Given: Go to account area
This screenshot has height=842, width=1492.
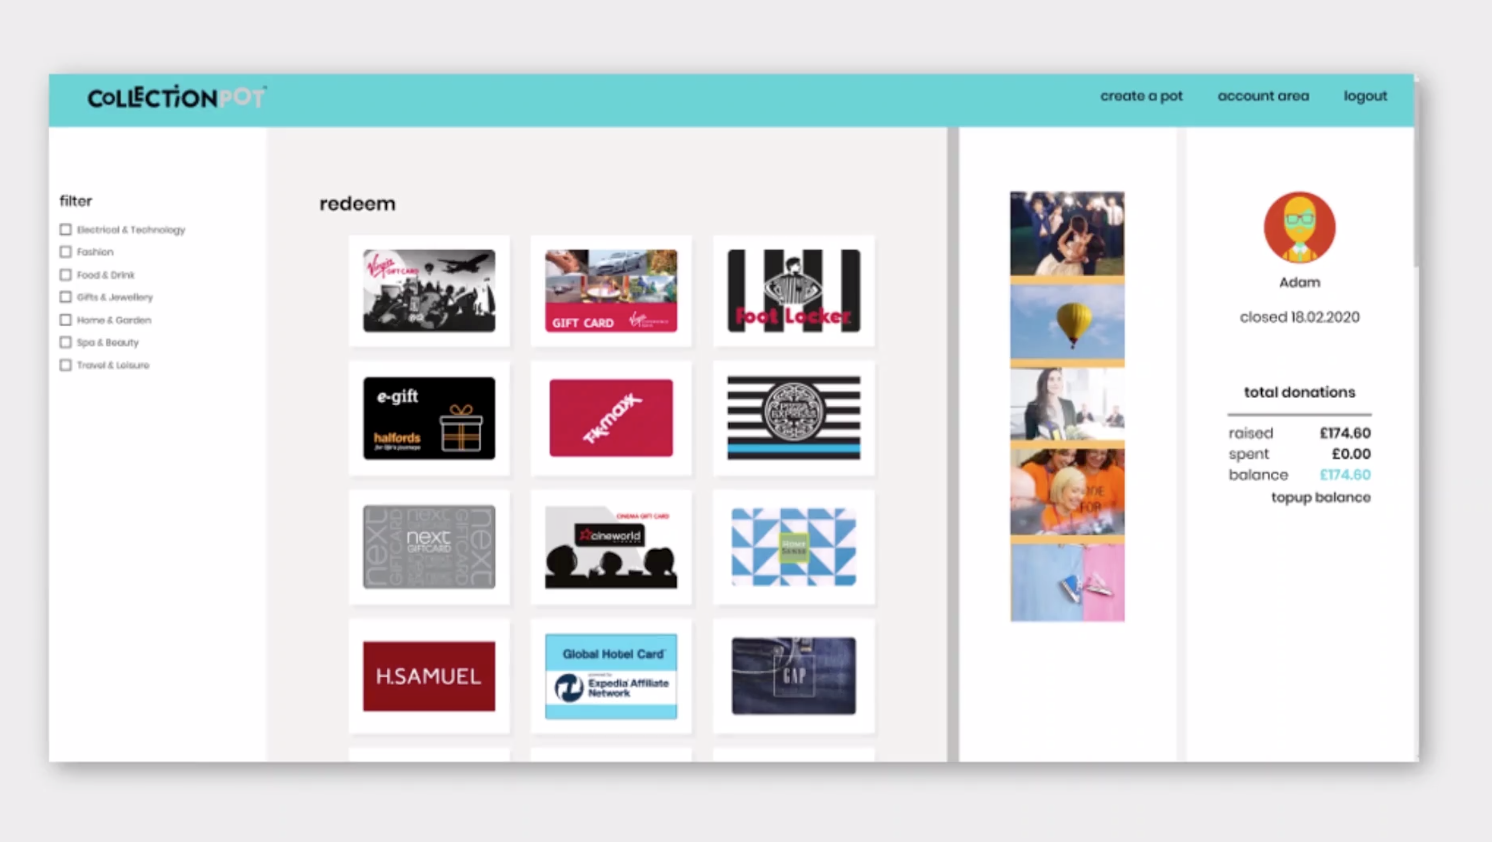Looking at the screenshot, I should pos(1263,96).
